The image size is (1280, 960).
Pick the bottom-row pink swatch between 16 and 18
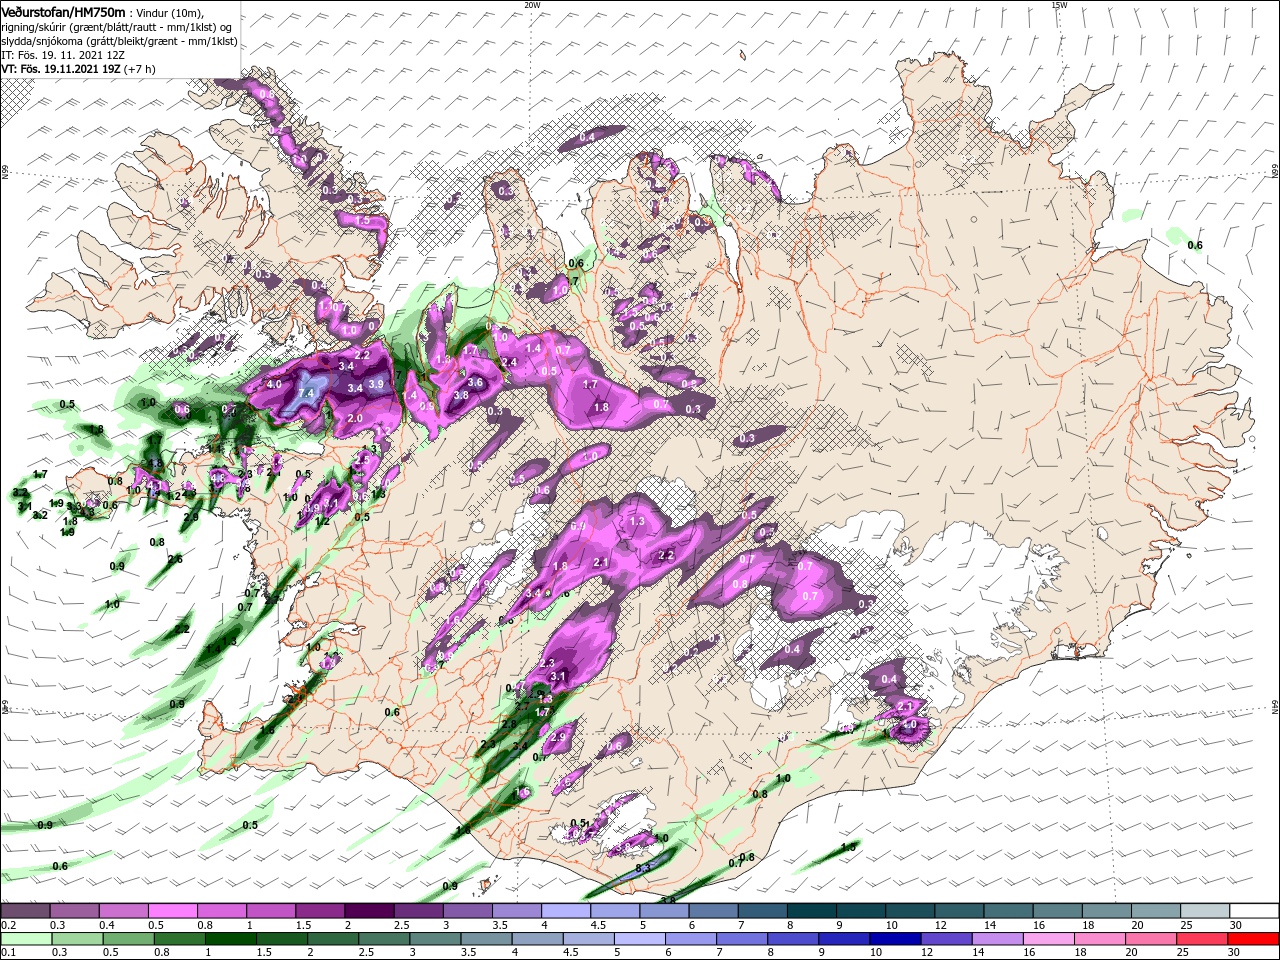1048,939
